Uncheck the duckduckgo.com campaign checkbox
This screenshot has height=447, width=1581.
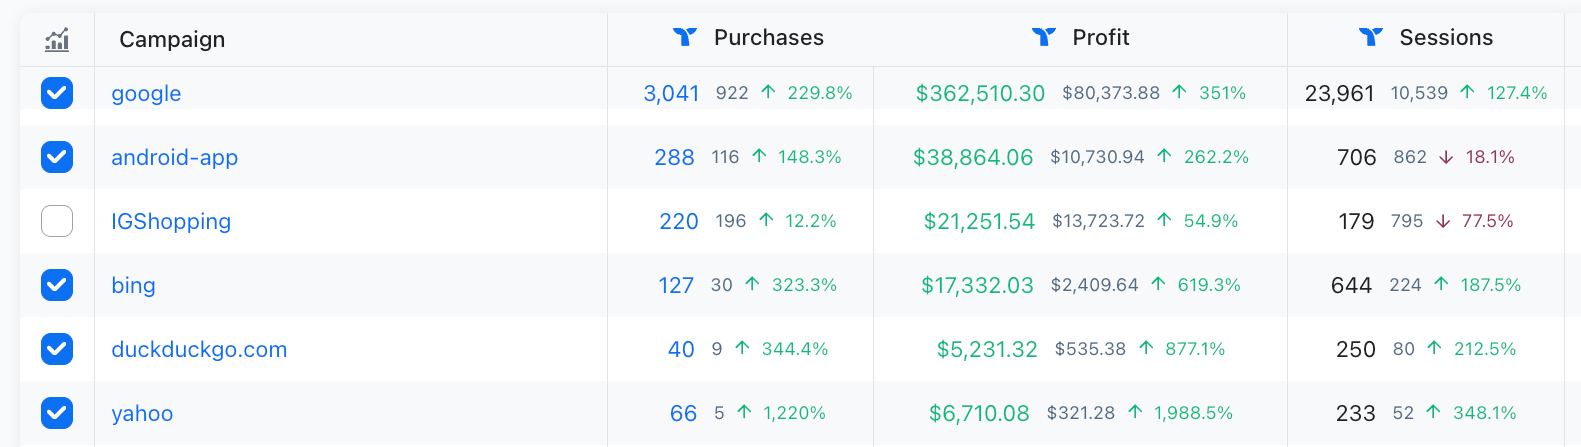[57, 349]
